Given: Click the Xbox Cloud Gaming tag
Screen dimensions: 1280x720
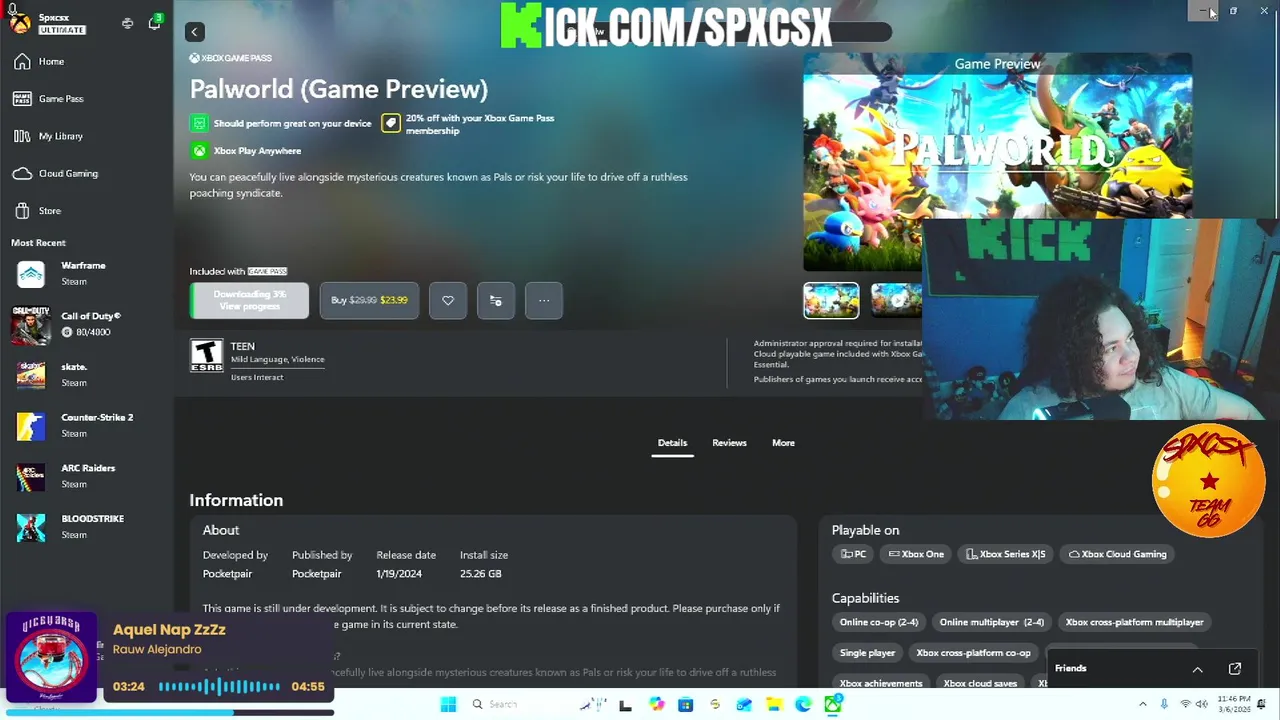Looking at the screenshot, I should pos(1117,554).
